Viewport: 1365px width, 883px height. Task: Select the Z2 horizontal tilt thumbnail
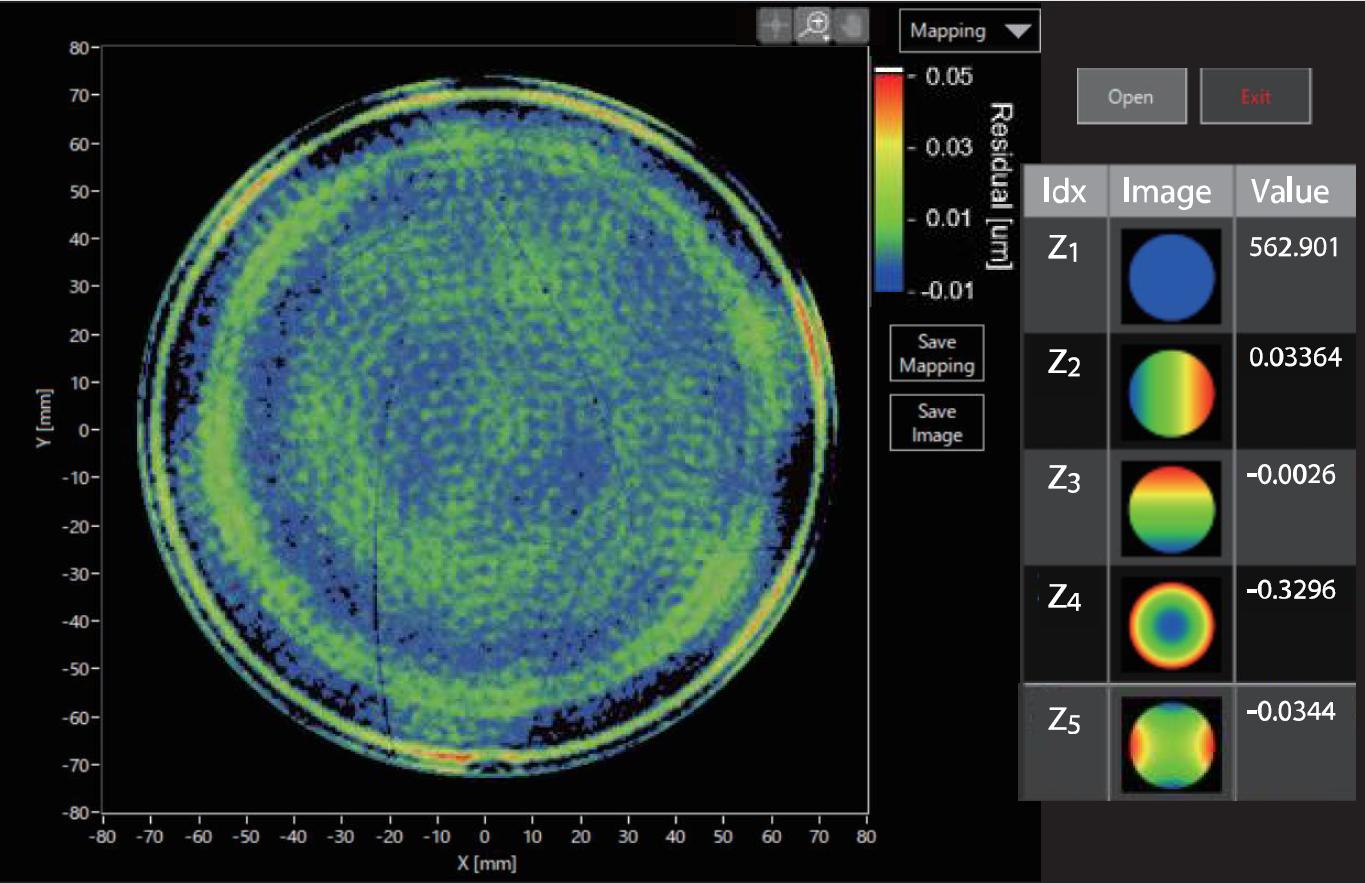click(x=1171, y=393)
